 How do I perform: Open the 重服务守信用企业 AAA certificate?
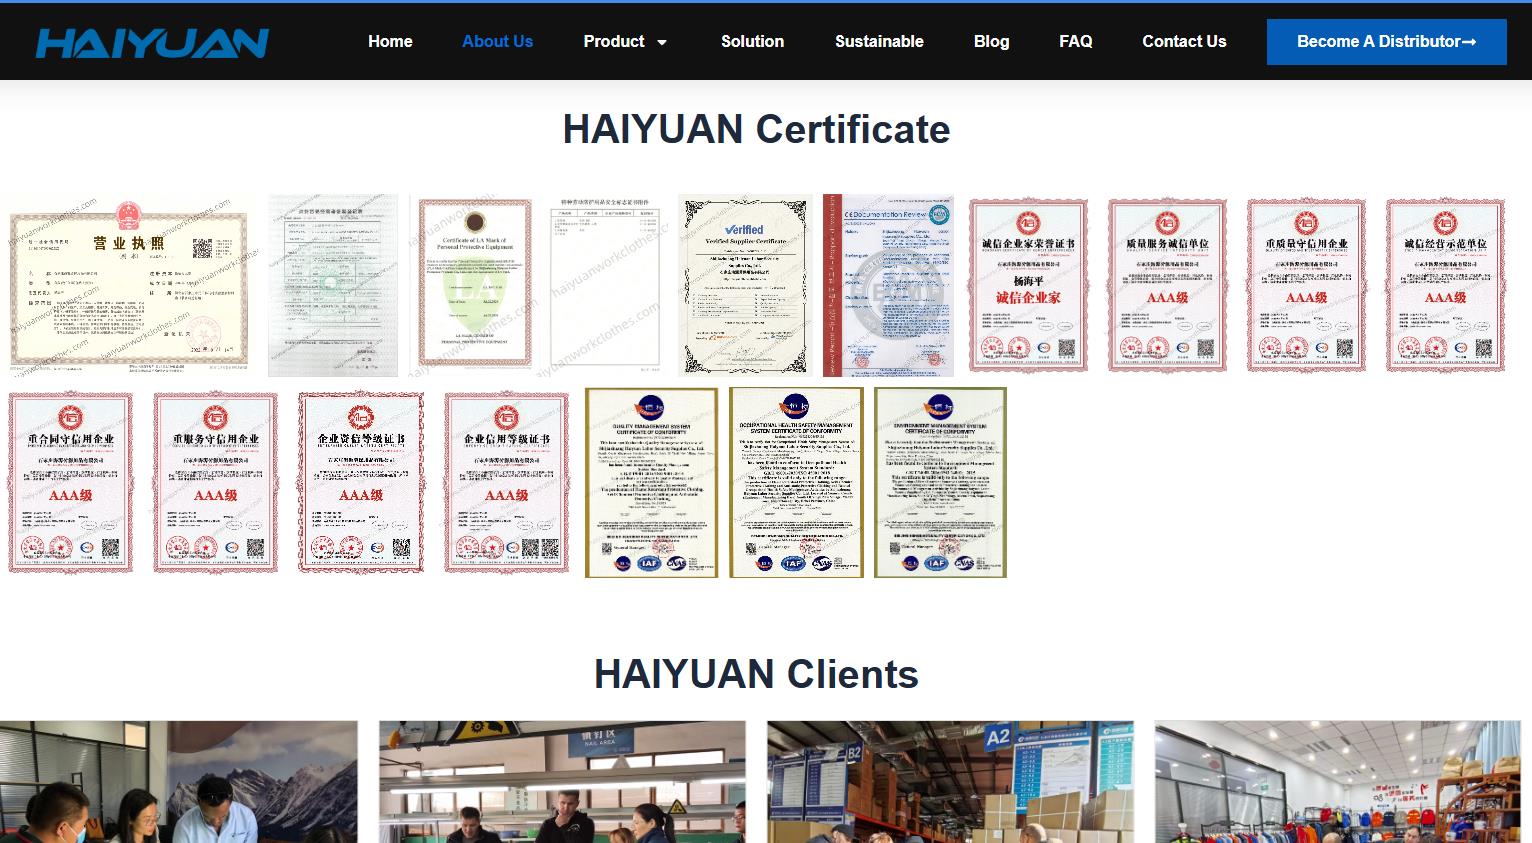click(215, 482)
